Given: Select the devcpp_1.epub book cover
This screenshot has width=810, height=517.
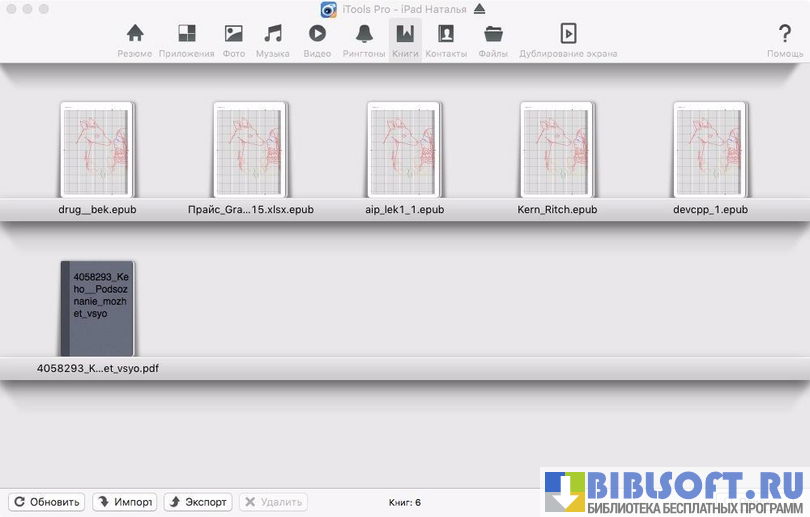Looking at the screenshot, I should (710, 149).
